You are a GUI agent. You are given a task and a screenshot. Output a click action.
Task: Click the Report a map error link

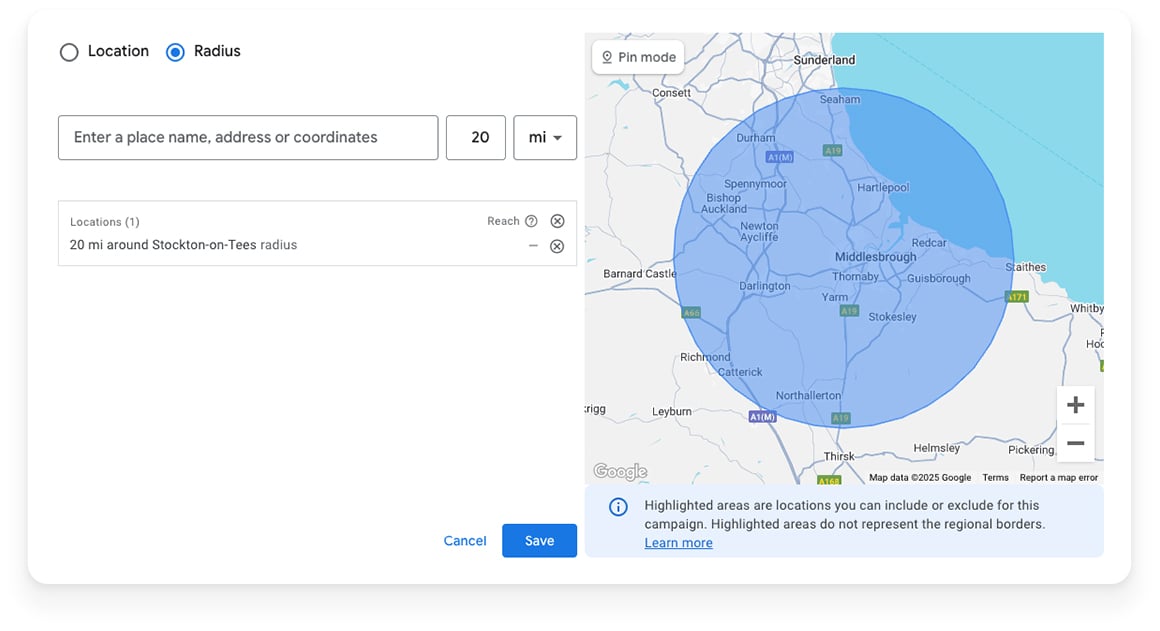tap(1059, 478)
